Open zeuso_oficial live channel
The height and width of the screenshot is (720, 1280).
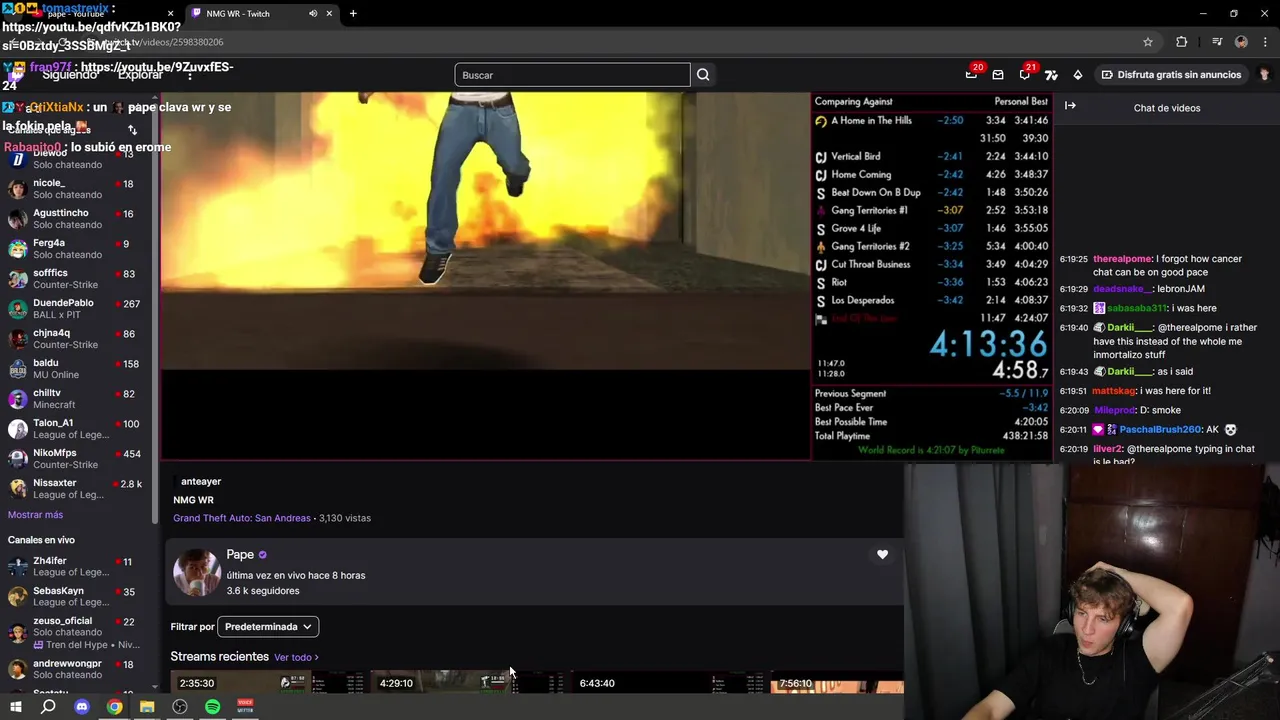click(78, 632)
